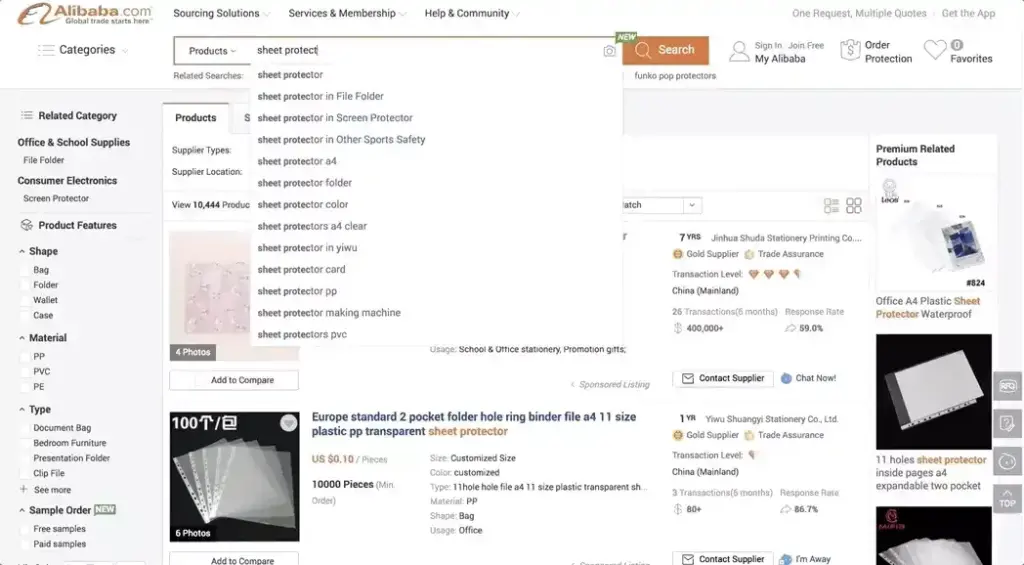Select the Products results tab
The height and width of the screenshot is (565, 1024).
click(x=195, y=118)
